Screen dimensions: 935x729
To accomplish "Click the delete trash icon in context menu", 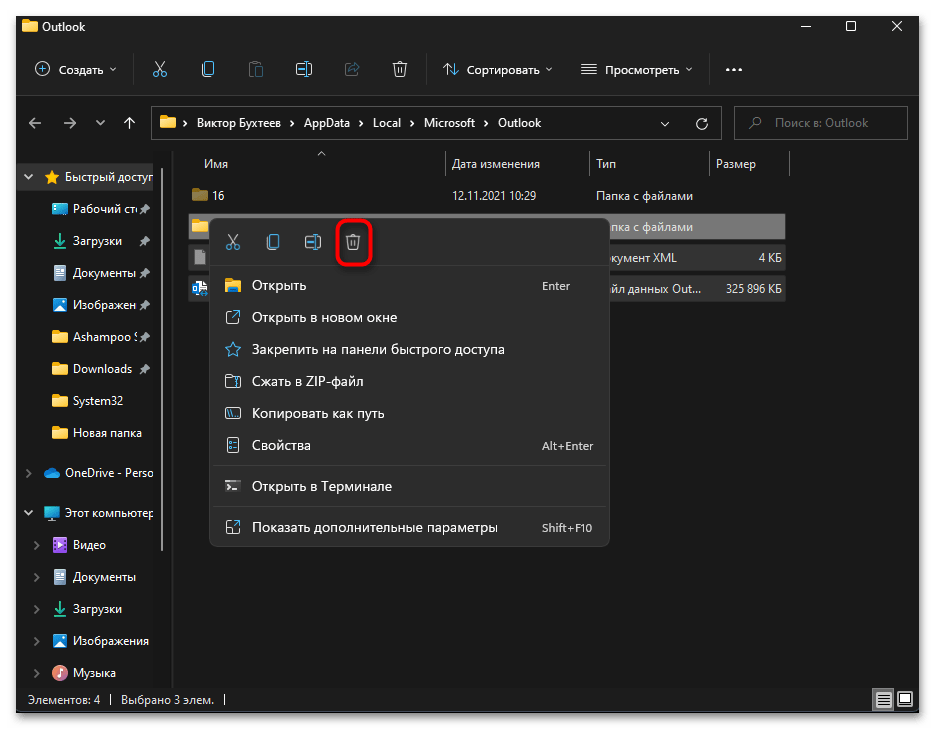I will (x=353, y=242).
